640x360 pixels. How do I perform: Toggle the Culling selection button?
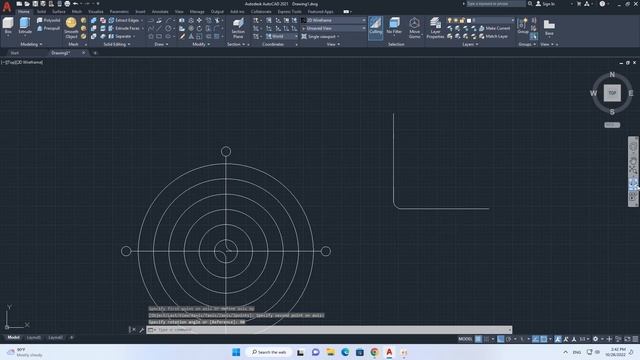(x=376, y=27)
